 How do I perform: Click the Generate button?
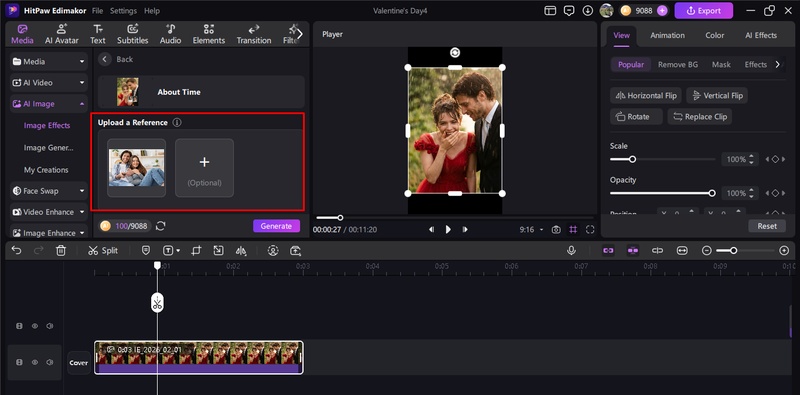276,226
